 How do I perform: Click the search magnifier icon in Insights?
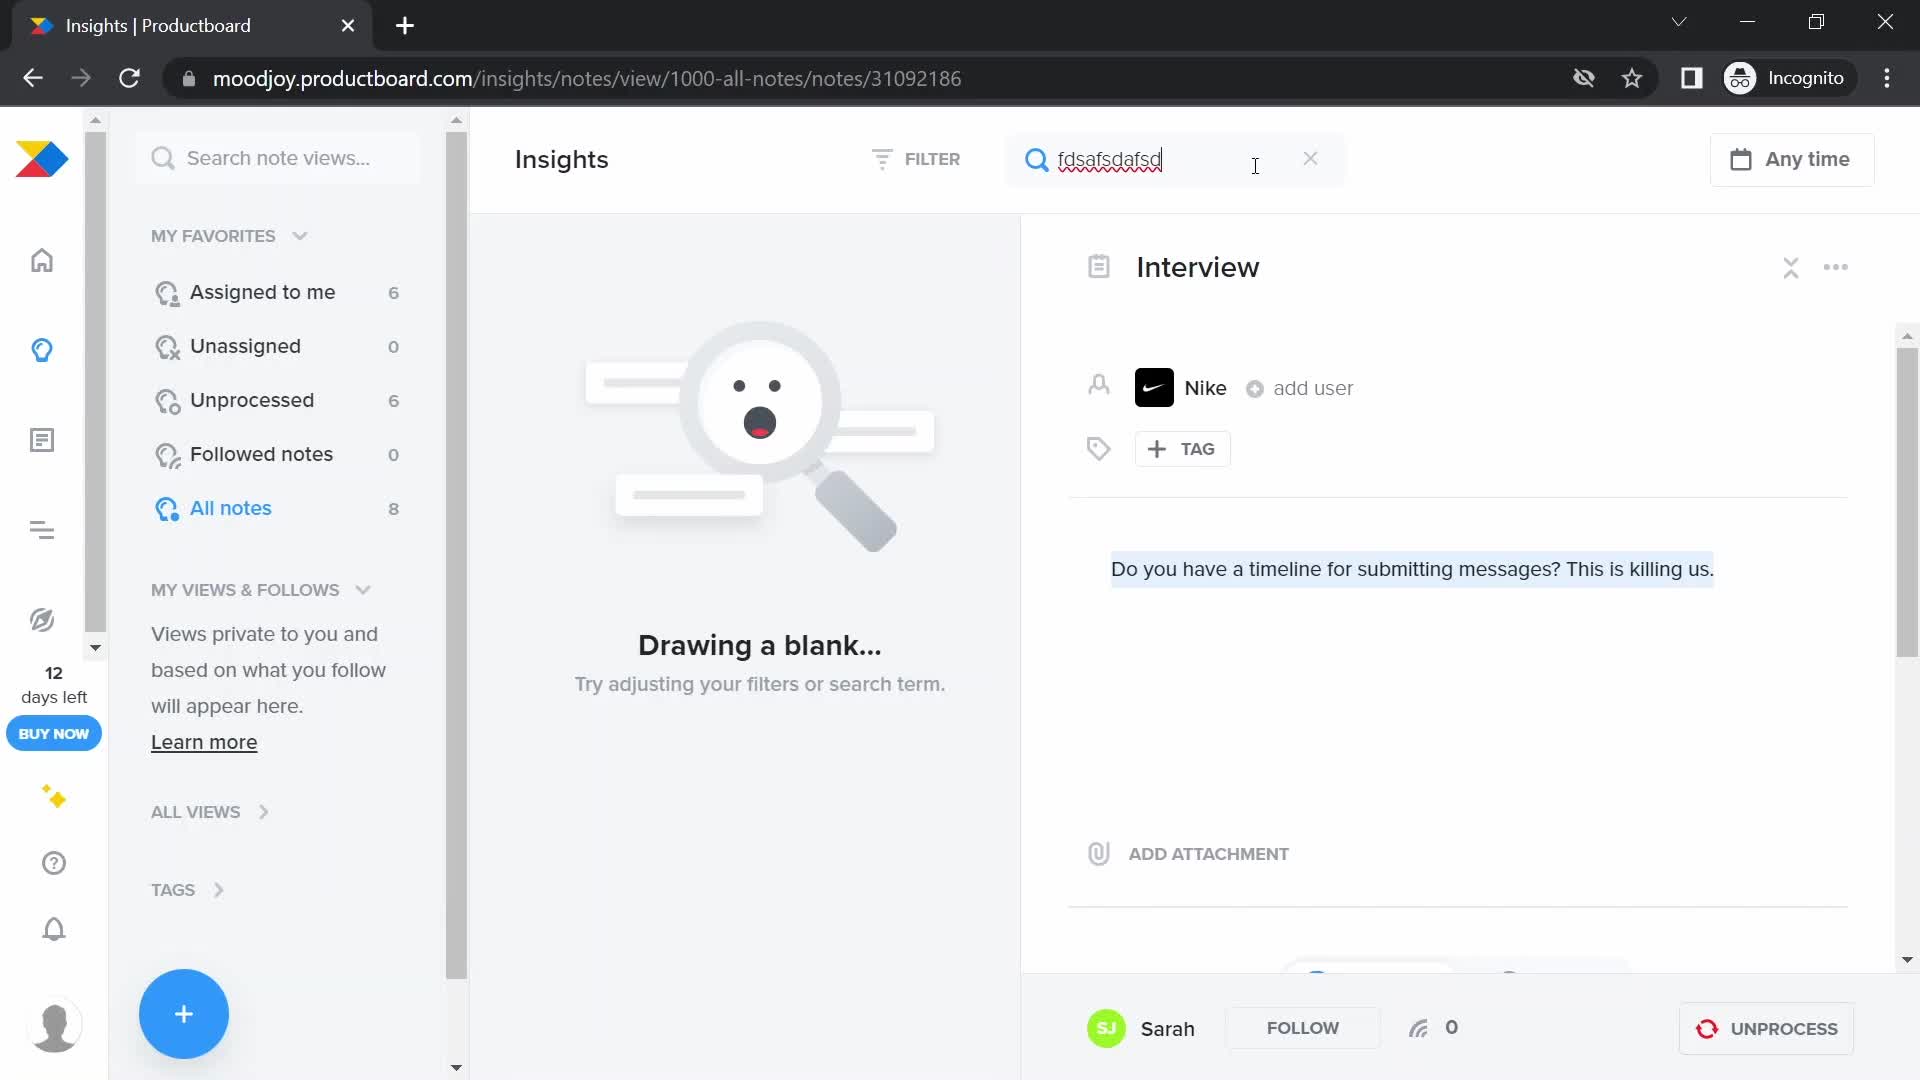pos(1039,158)
